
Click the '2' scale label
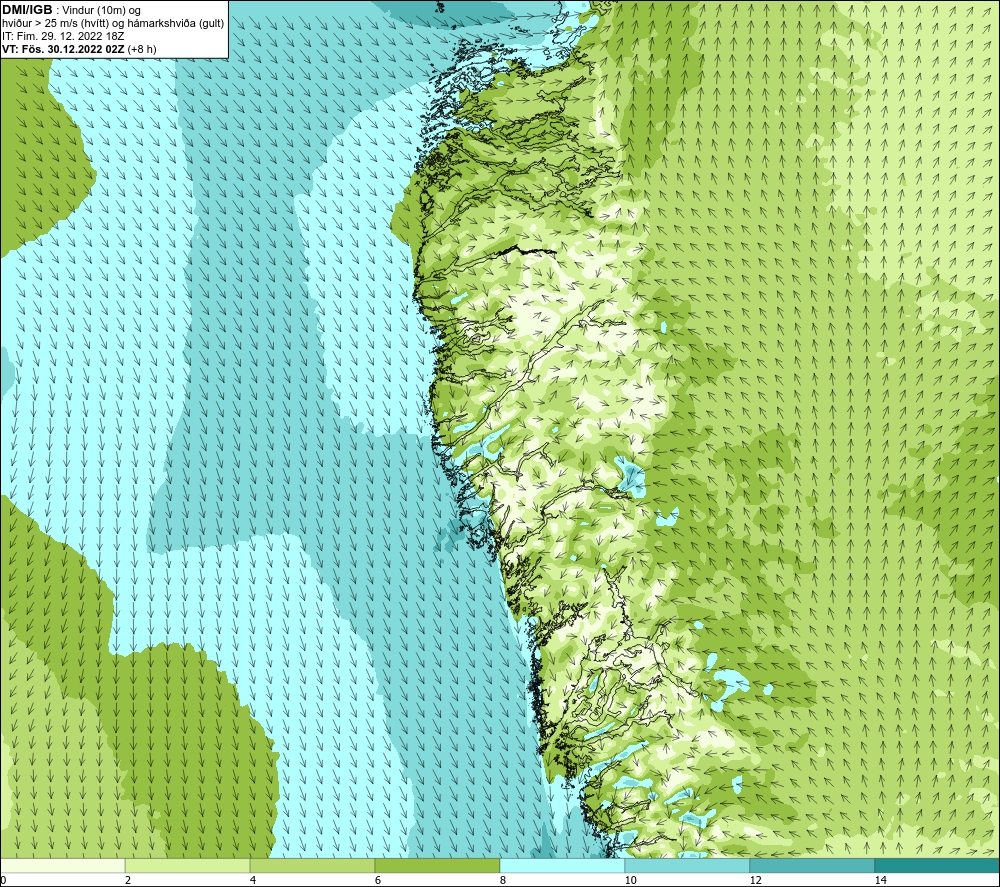click(x=128, y=881)
